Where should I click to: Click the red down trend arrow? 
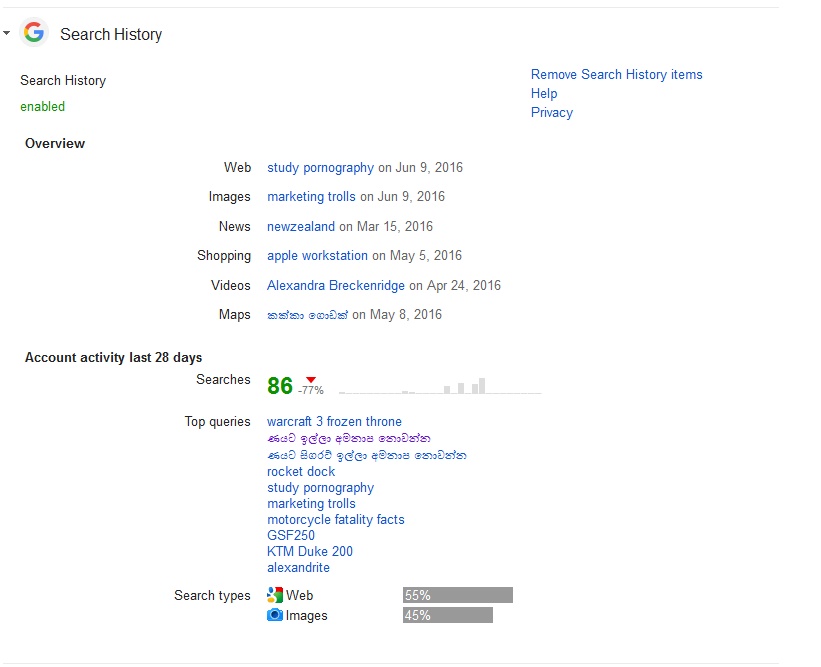(x=311, y=380)
